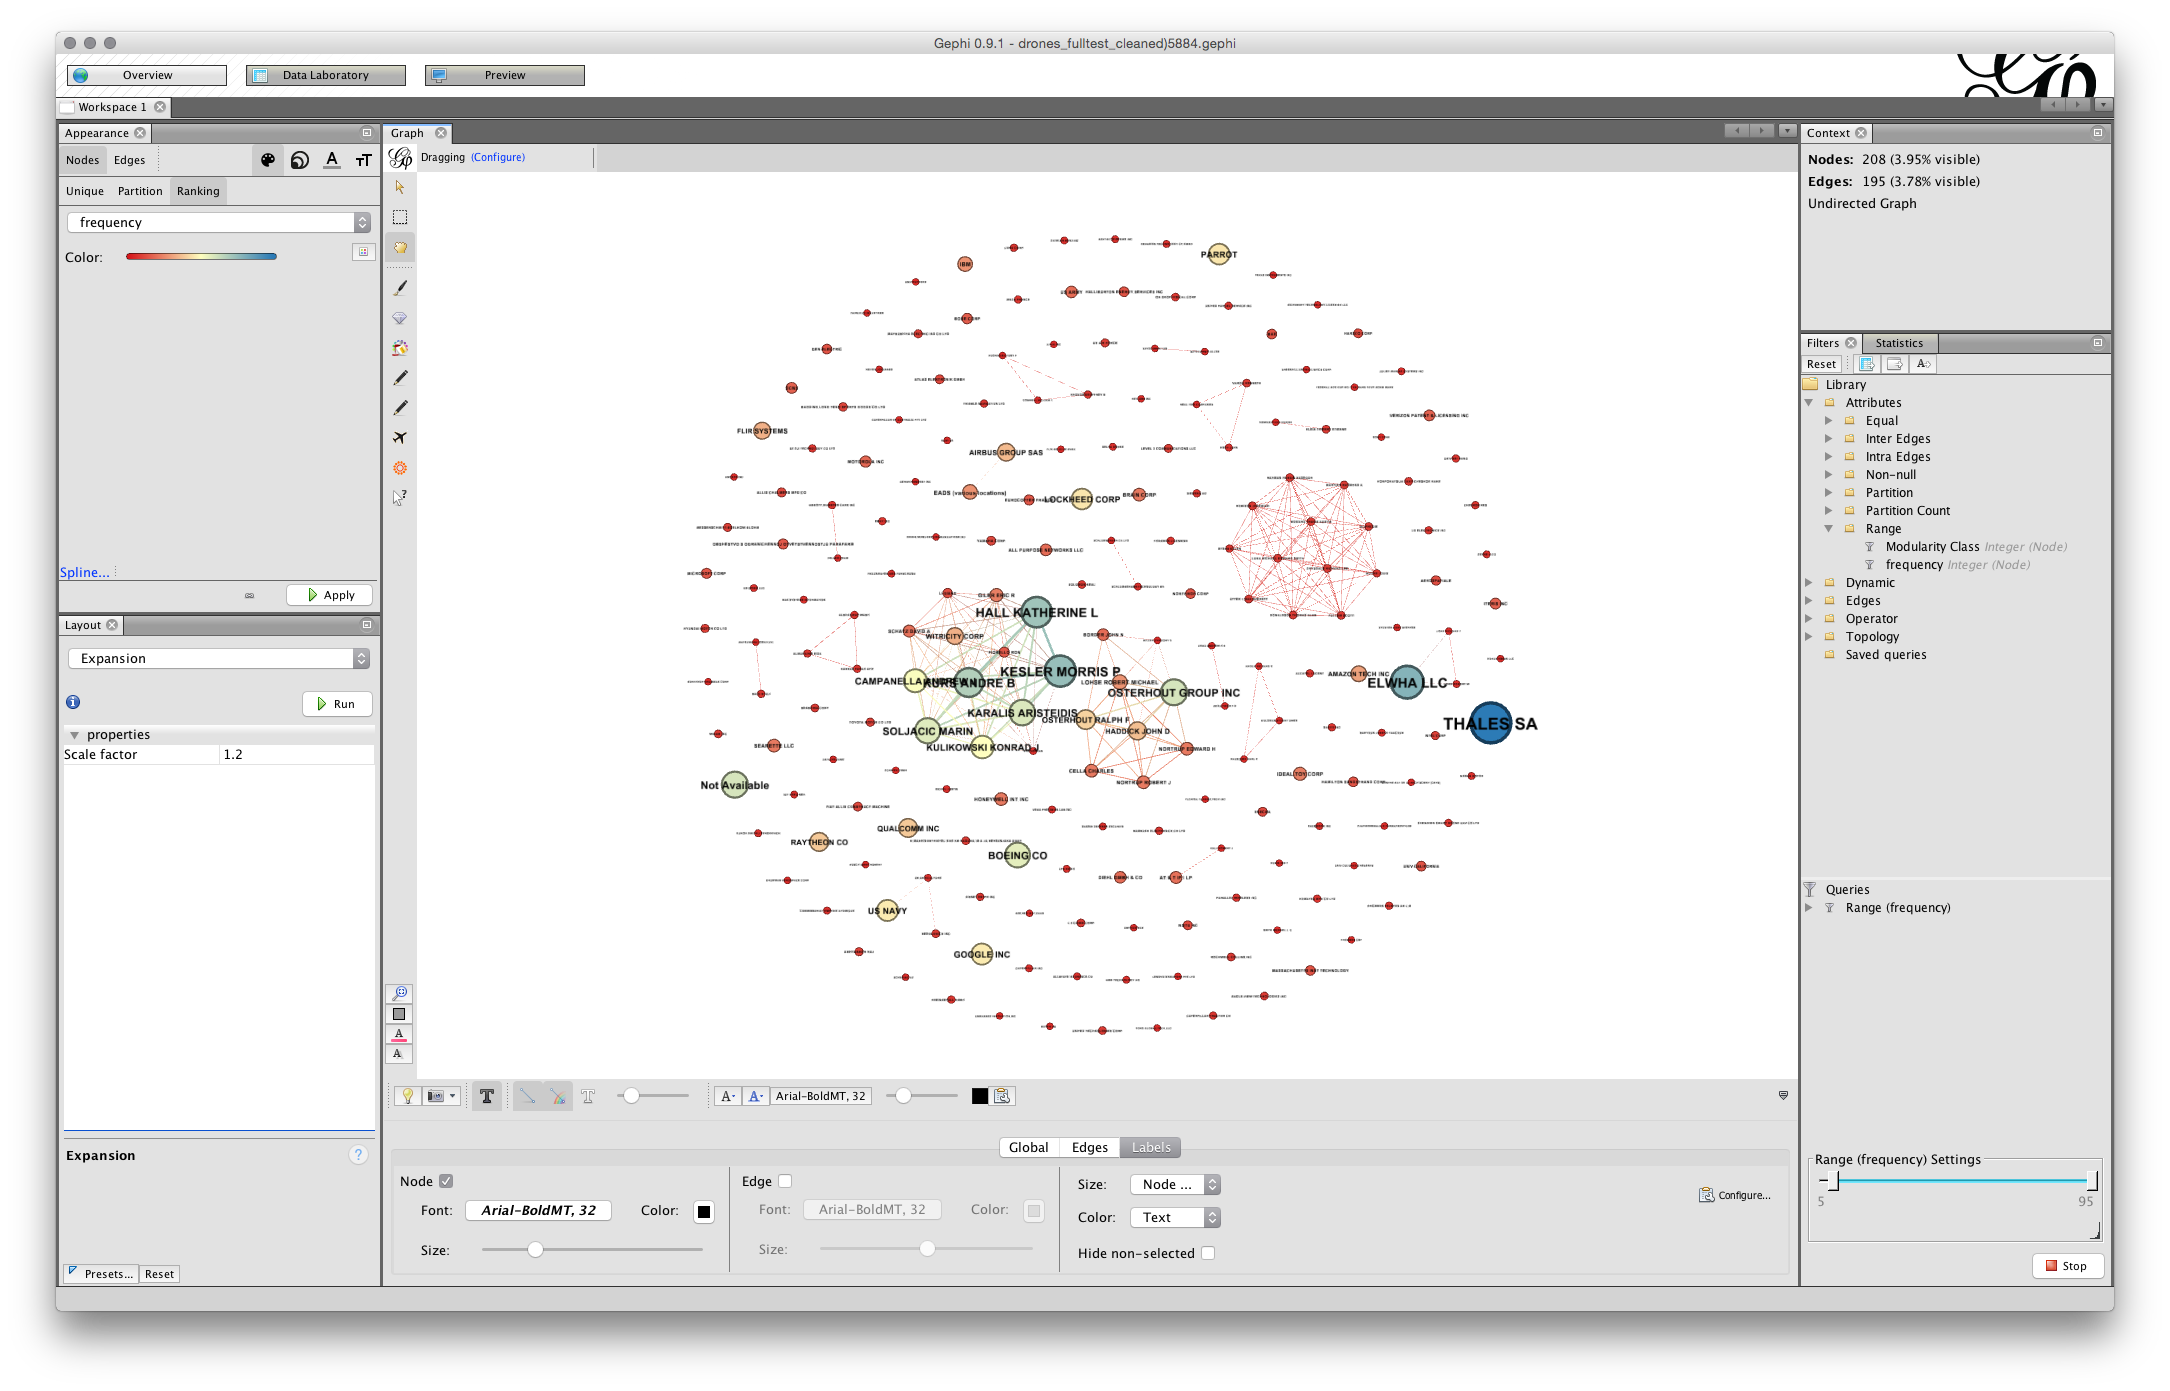Select the airplane shortest path tool
Viewport: 2170px width, 1391px height.
(400, 438)
